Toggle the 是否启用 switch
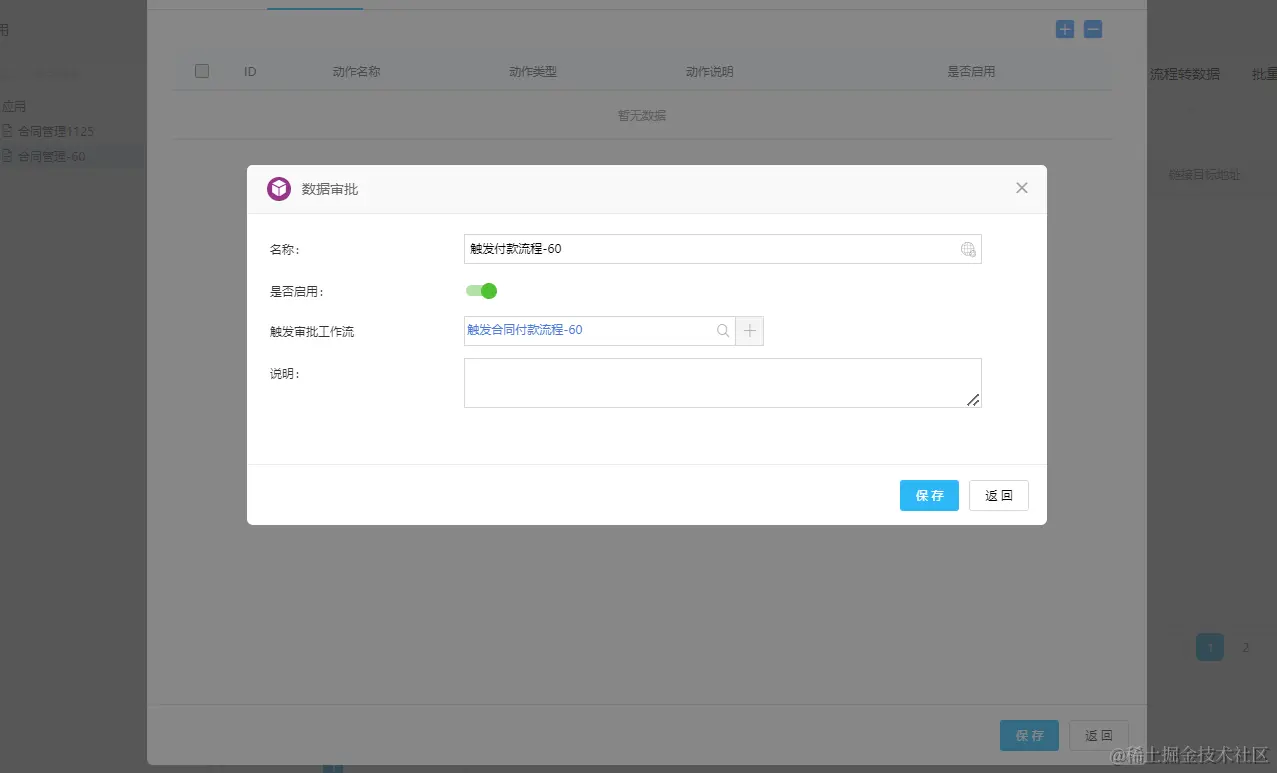 click(481, 291)
